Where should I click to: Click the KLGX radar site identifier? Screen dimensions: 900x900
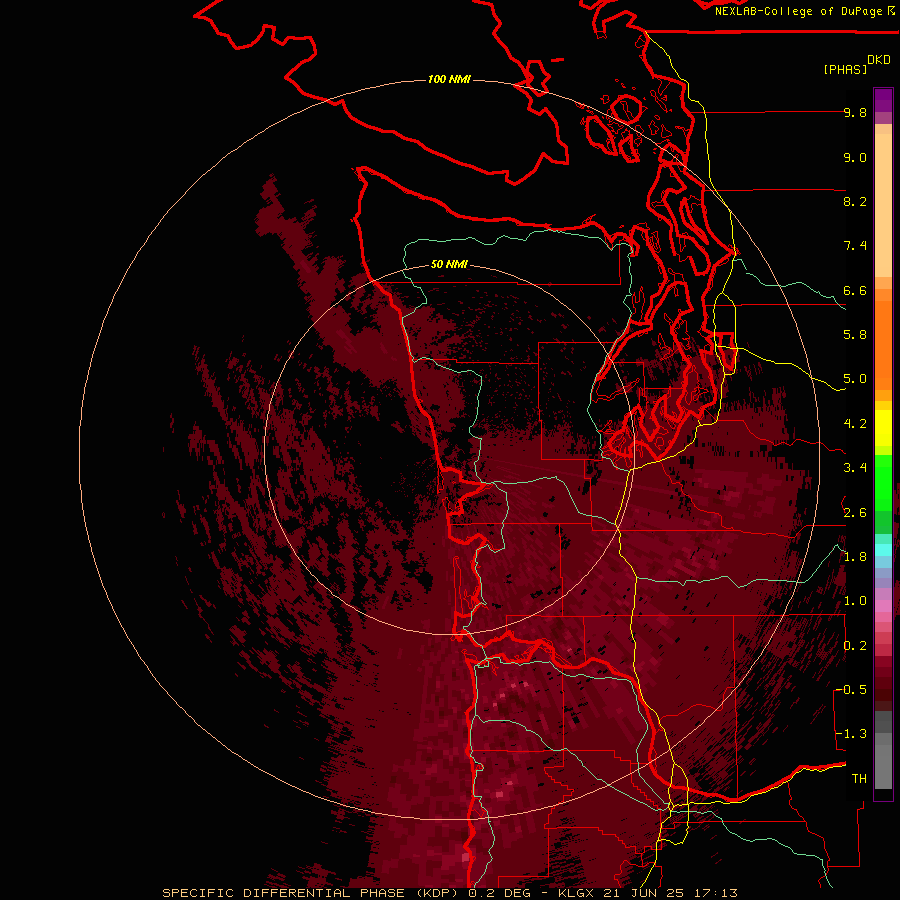(577, 893)
